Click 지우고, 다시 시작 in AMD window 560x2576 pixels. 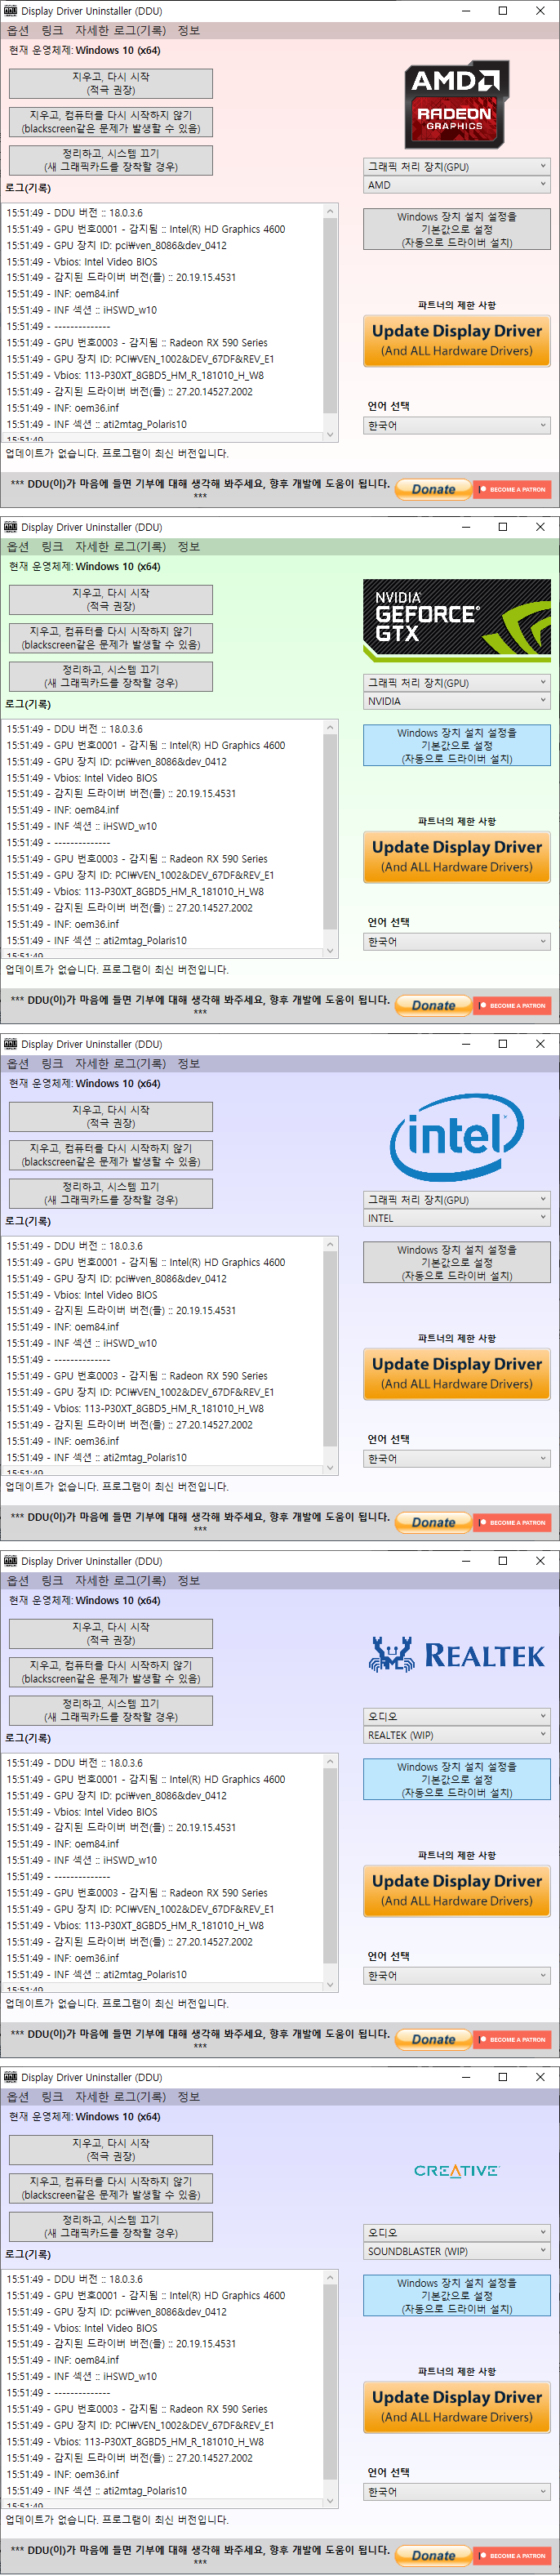(111, 83)
